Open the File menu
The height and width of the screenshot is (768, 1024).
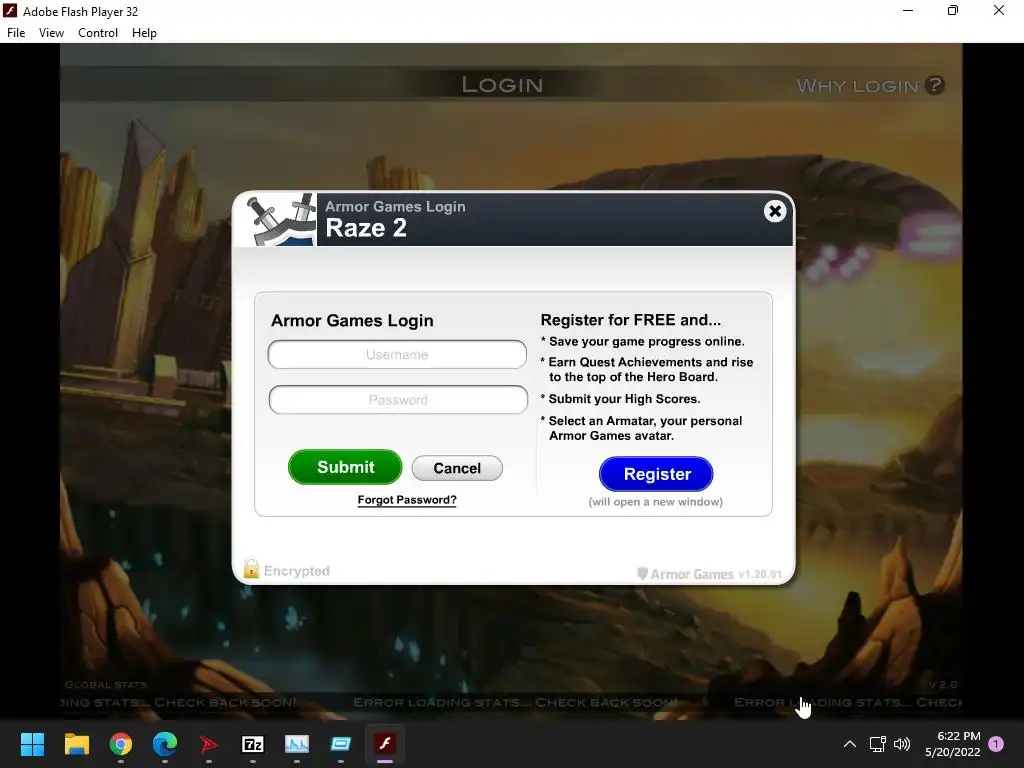(x=16, y=33)
